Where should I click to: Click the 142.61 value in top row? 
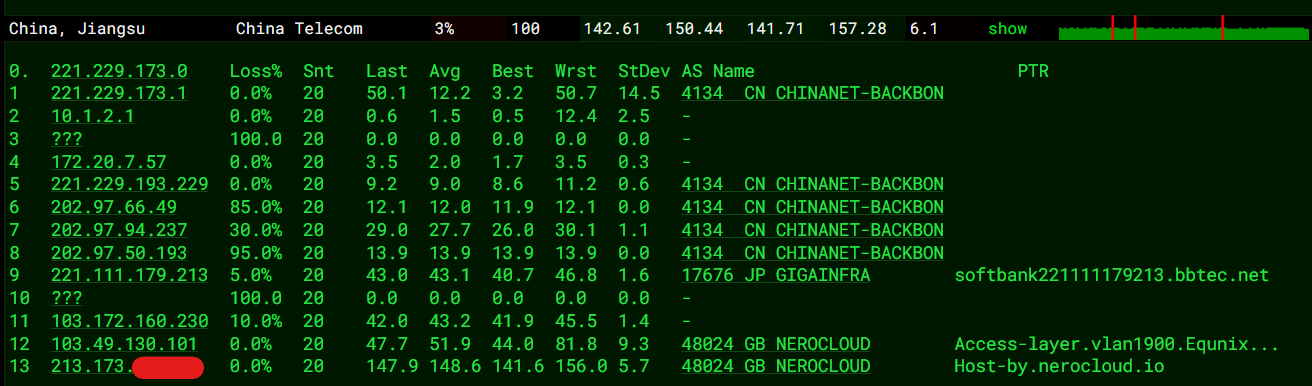(611, 29)
